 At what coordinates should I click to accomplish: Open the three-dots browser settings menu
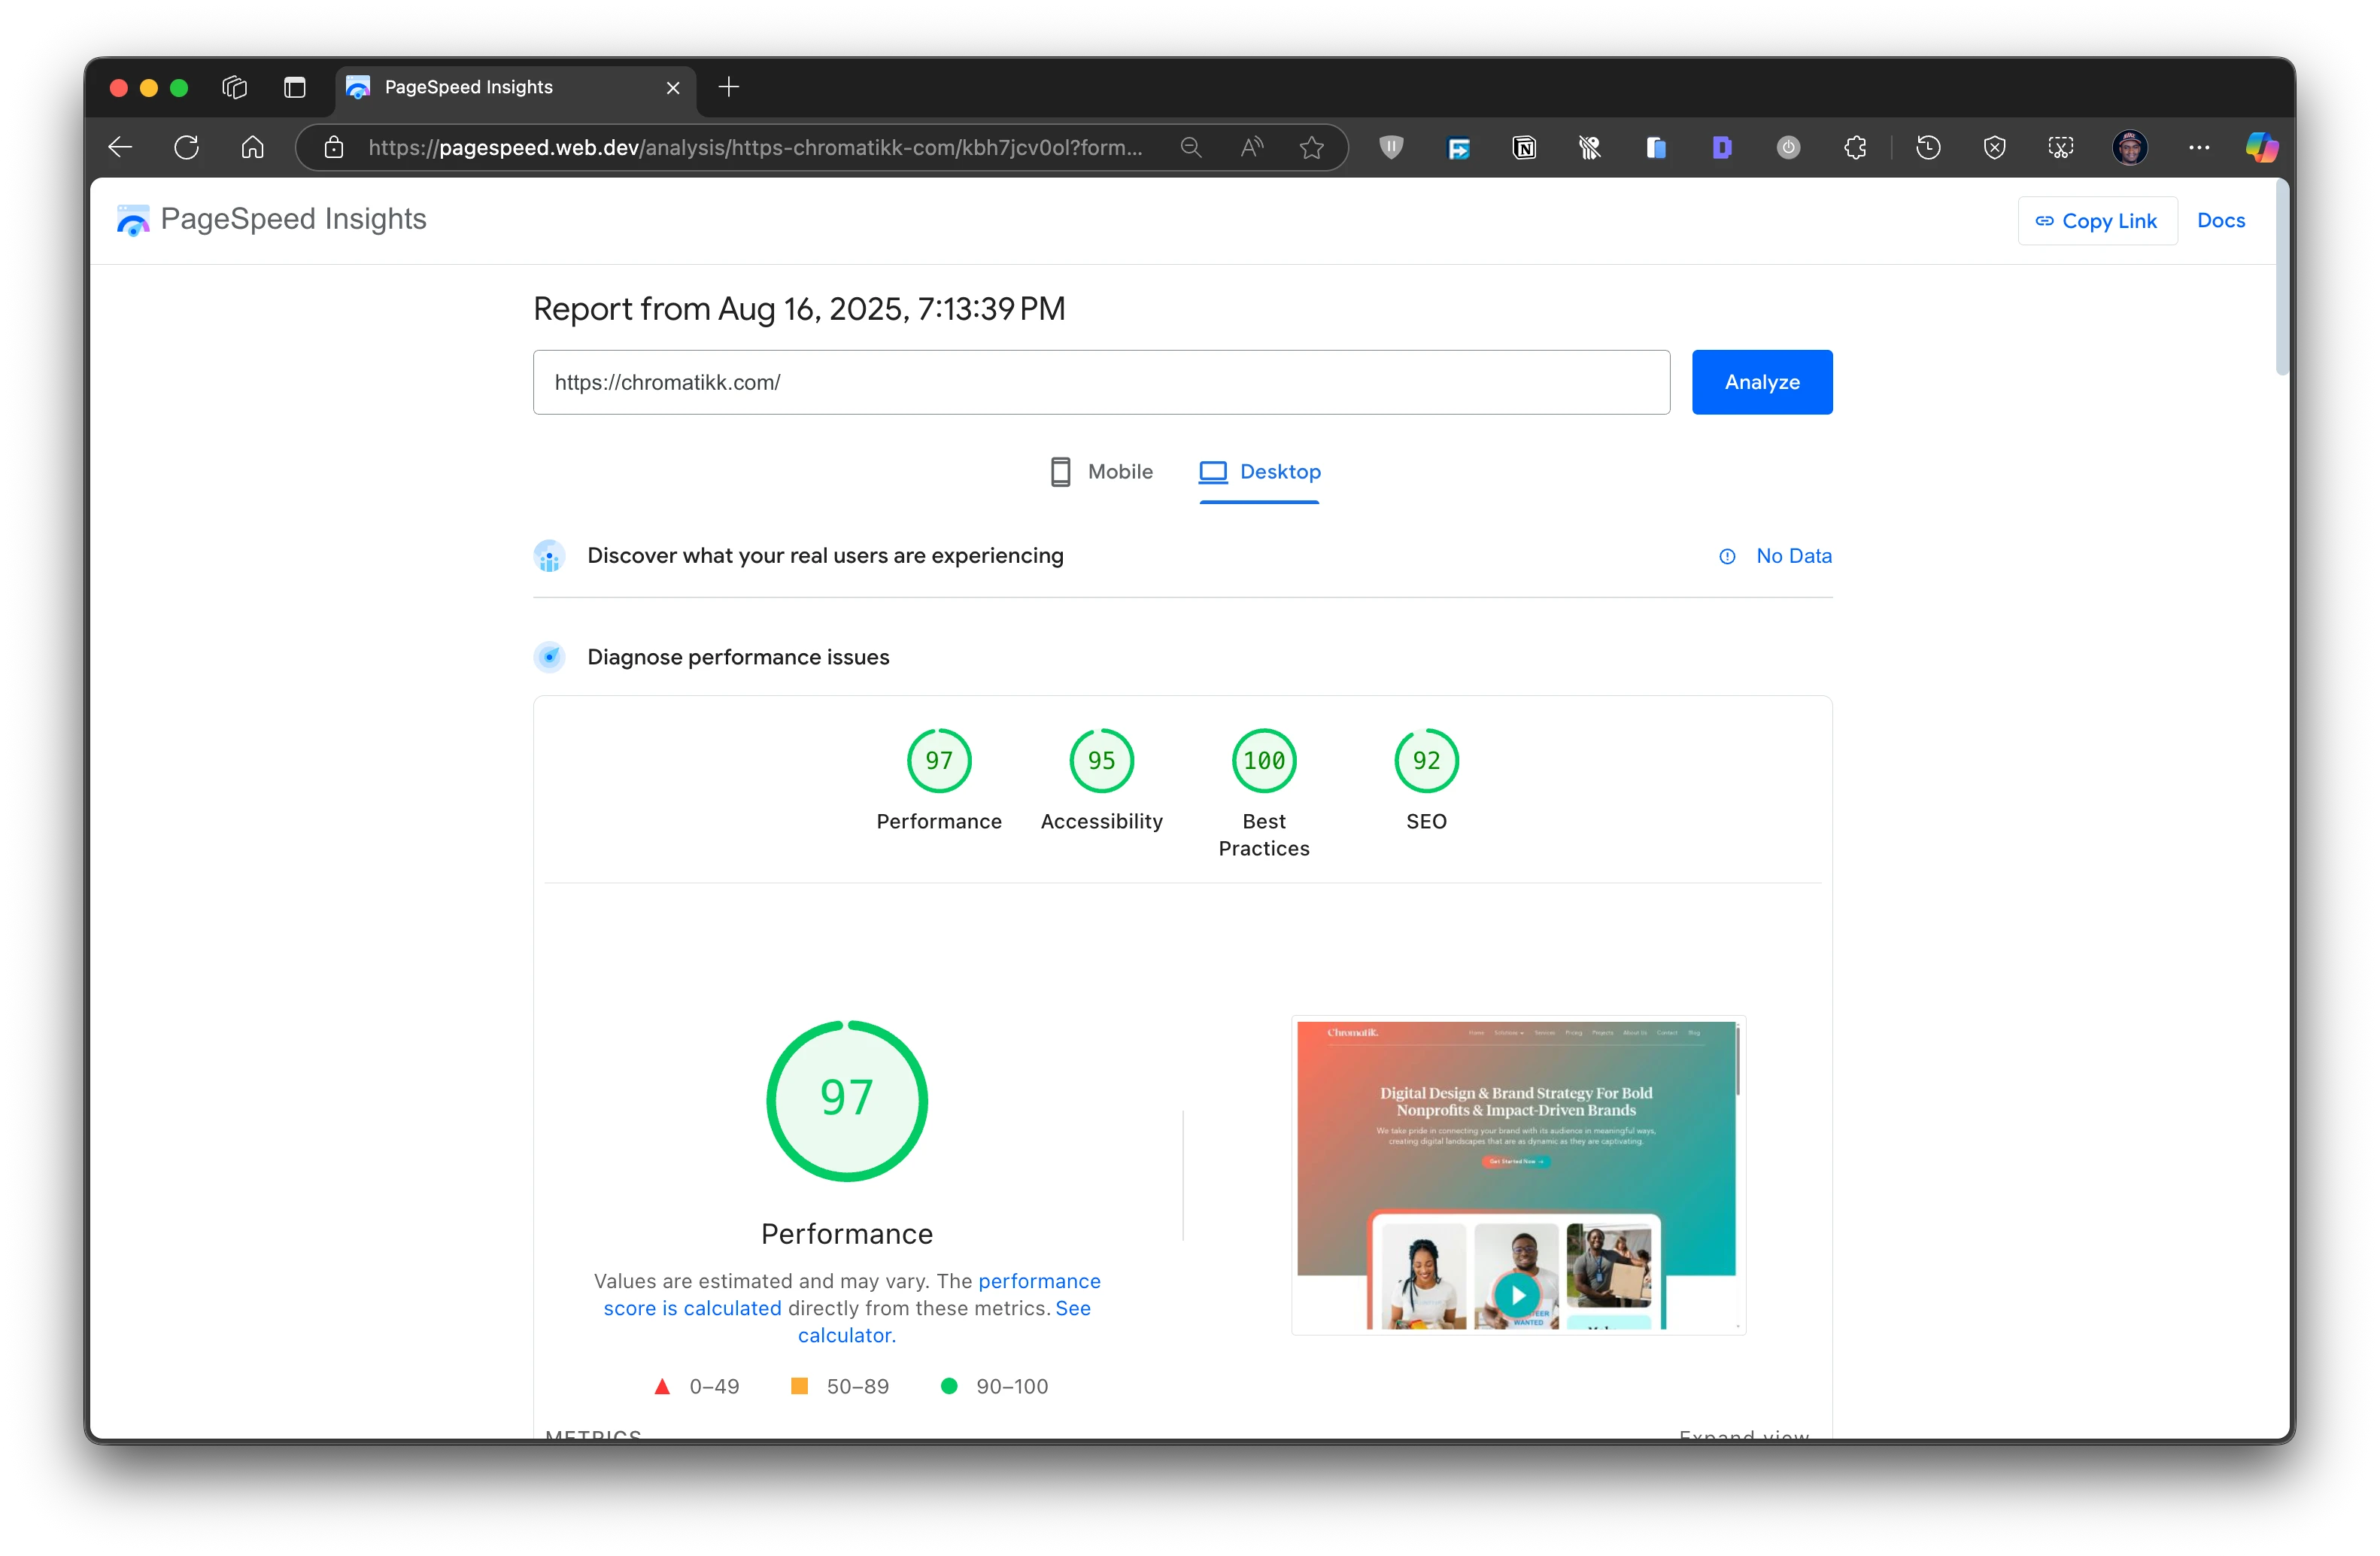pos(2199,148)
